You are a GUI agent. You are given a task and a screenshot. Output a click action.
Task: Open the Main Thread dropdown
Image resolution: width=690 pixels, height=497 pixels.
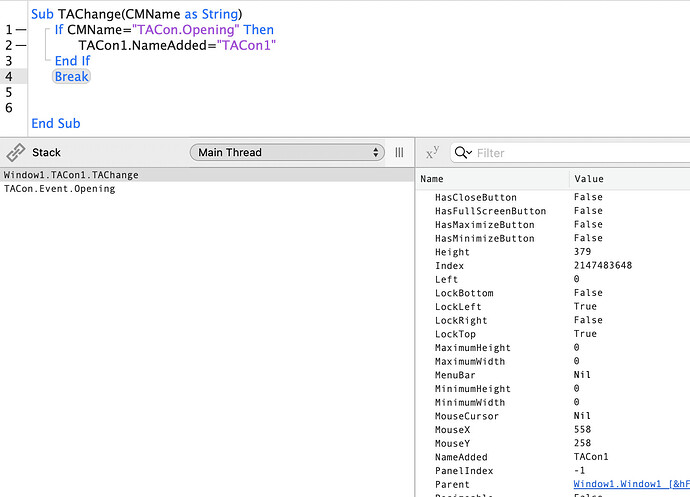[287, 152]
